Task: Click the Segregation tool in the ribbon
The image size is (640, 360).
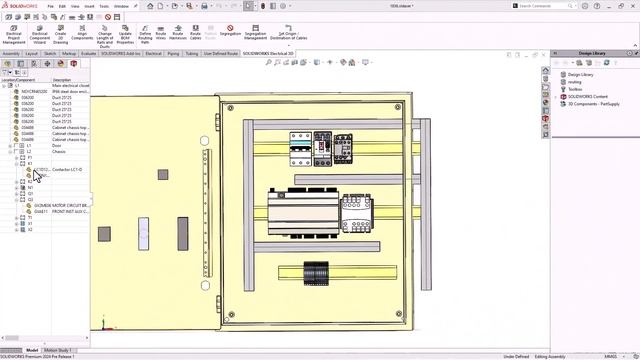Action: 230,31
